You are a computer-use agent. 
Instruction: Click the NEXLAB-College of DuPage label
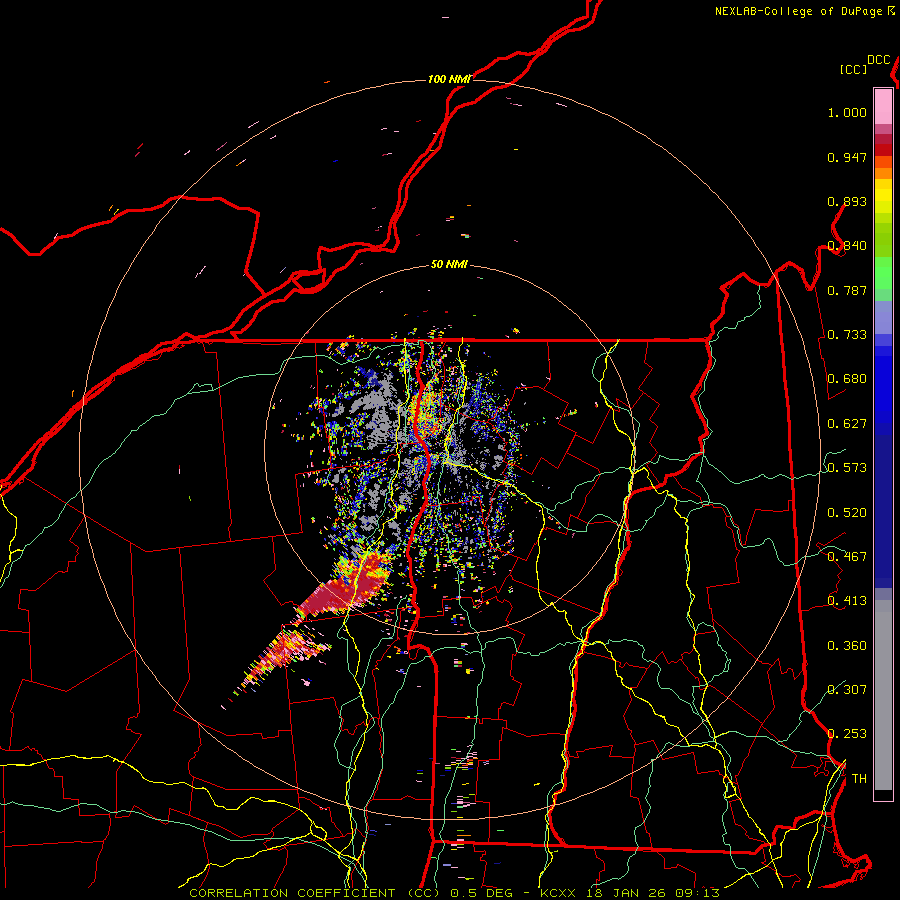(x=798, y=11)
